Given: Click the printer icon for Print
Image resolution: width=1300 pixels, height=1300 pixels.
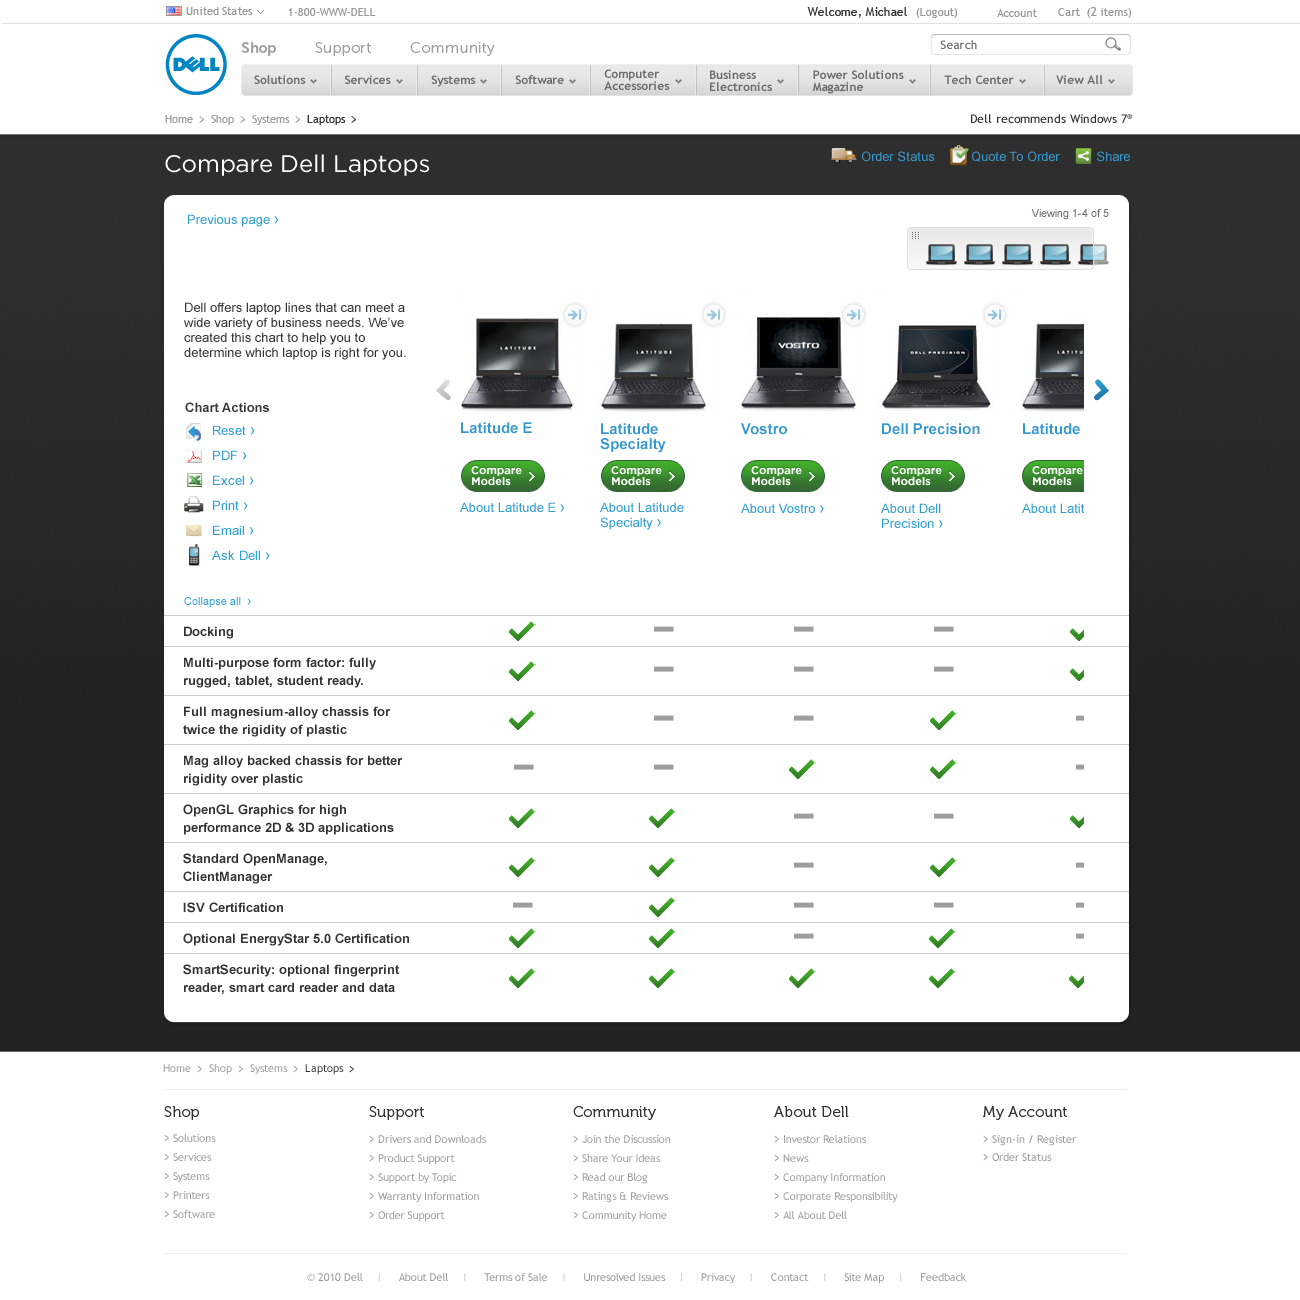Looking at the screenshot, I should click(194, 506).
